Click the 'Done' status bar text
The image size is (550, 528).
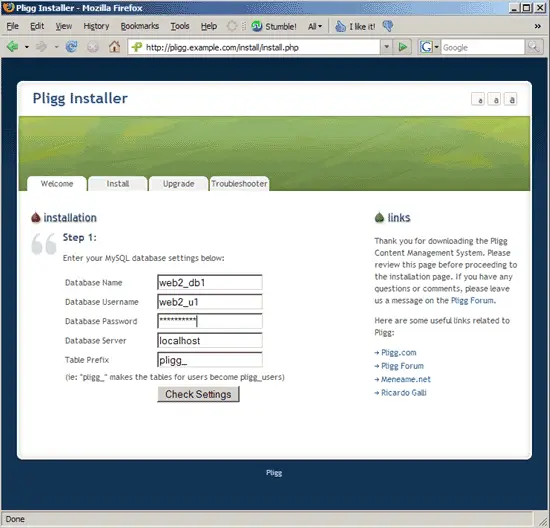15,519
